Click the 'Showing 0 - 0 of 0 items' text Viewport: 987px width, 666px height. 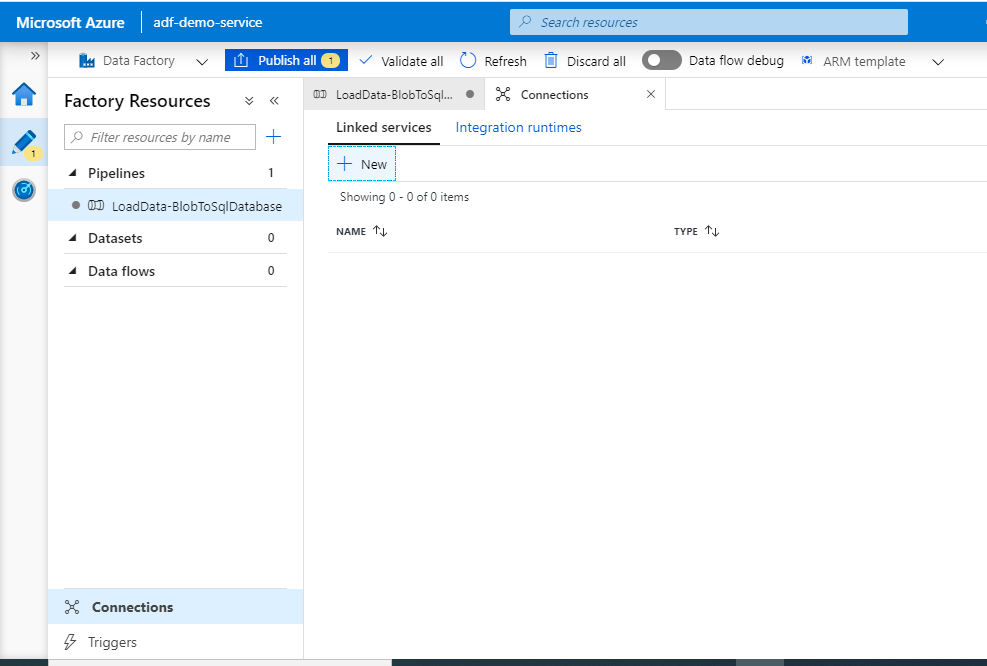[404, 197]
